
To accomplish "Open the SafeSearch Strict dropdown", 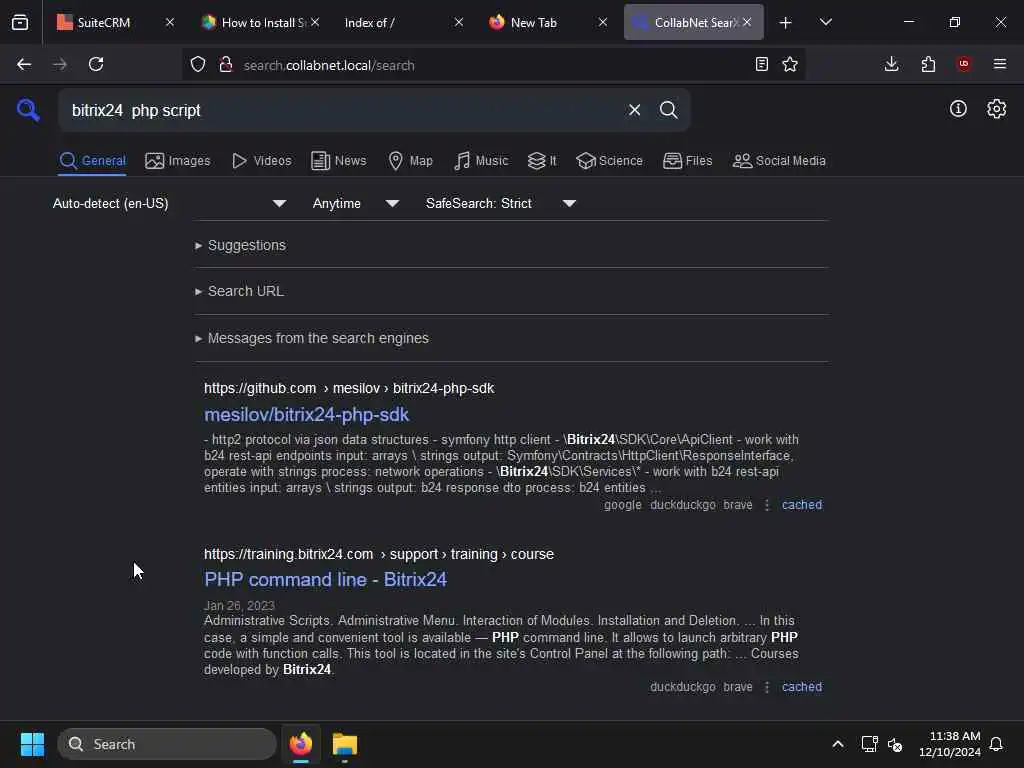I will point(501,203).
